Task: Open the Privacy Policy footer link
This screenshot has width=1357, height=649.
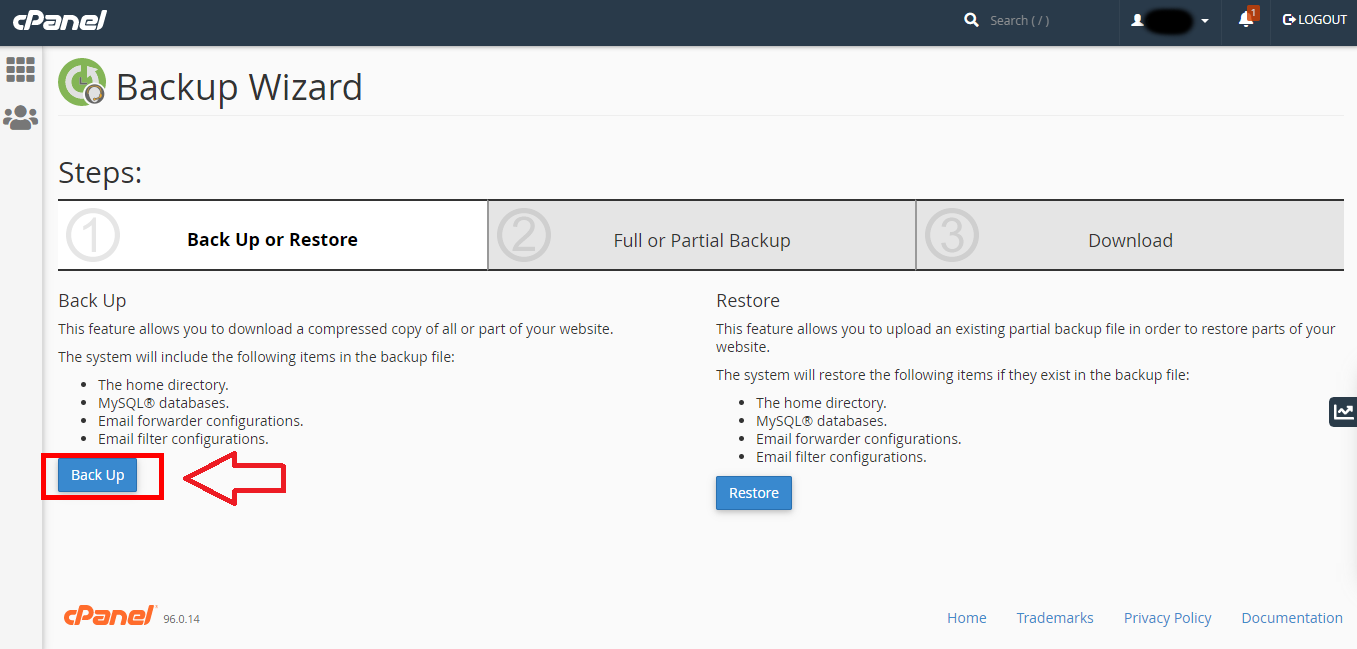Action: click(x=1167, y=618)
